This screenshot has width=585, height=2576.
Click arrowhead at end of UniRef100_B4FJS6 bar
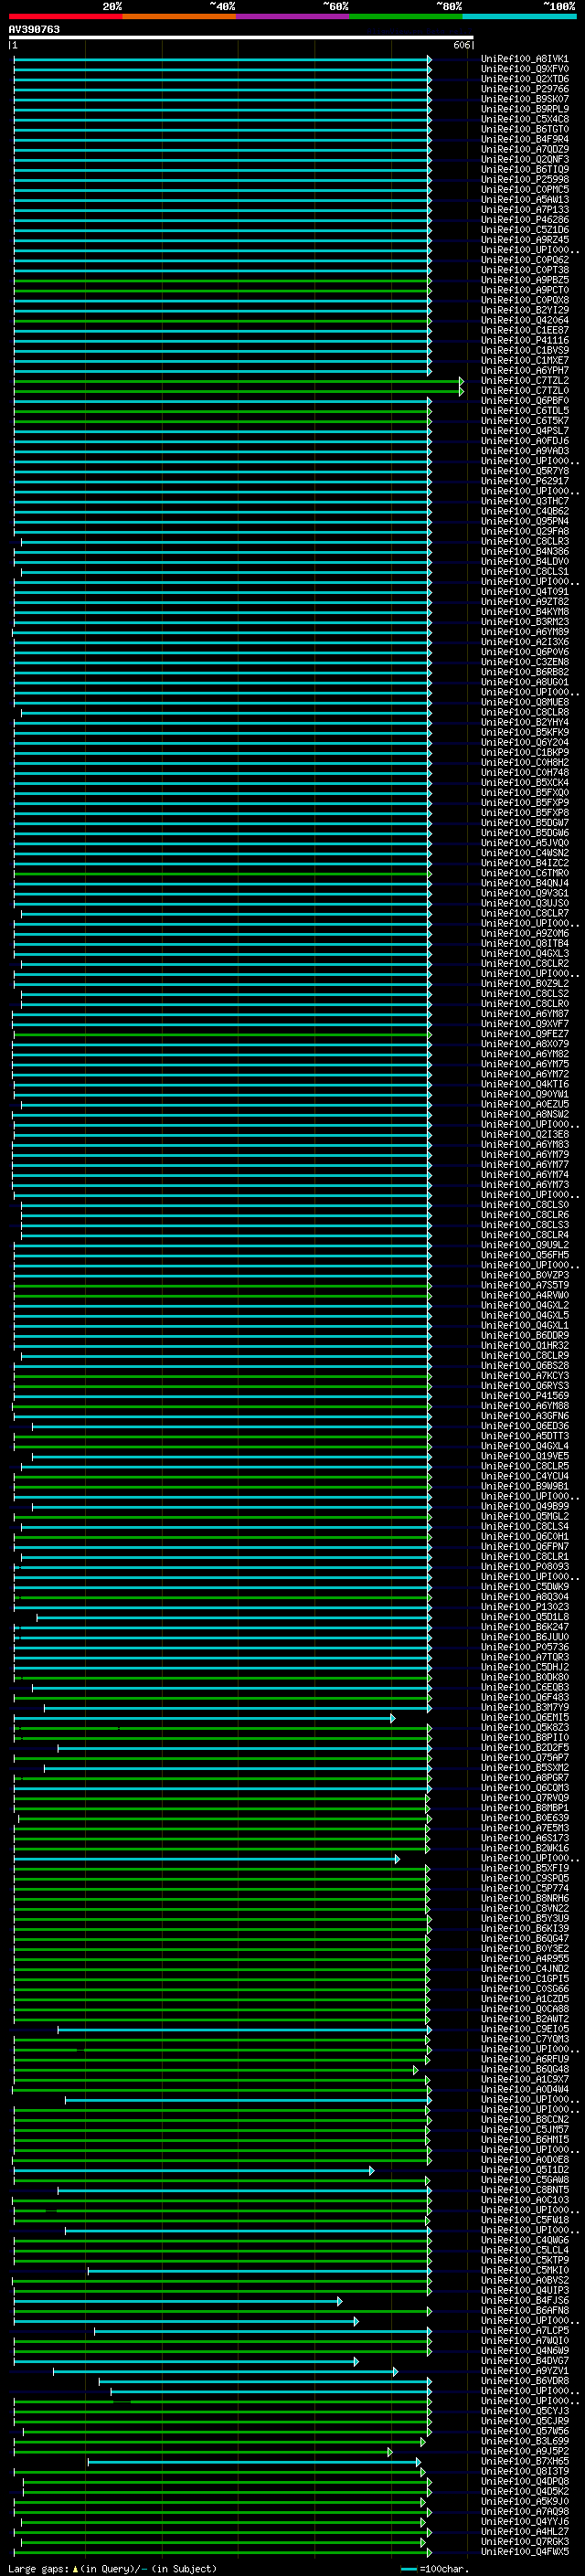click(340, 2302)
